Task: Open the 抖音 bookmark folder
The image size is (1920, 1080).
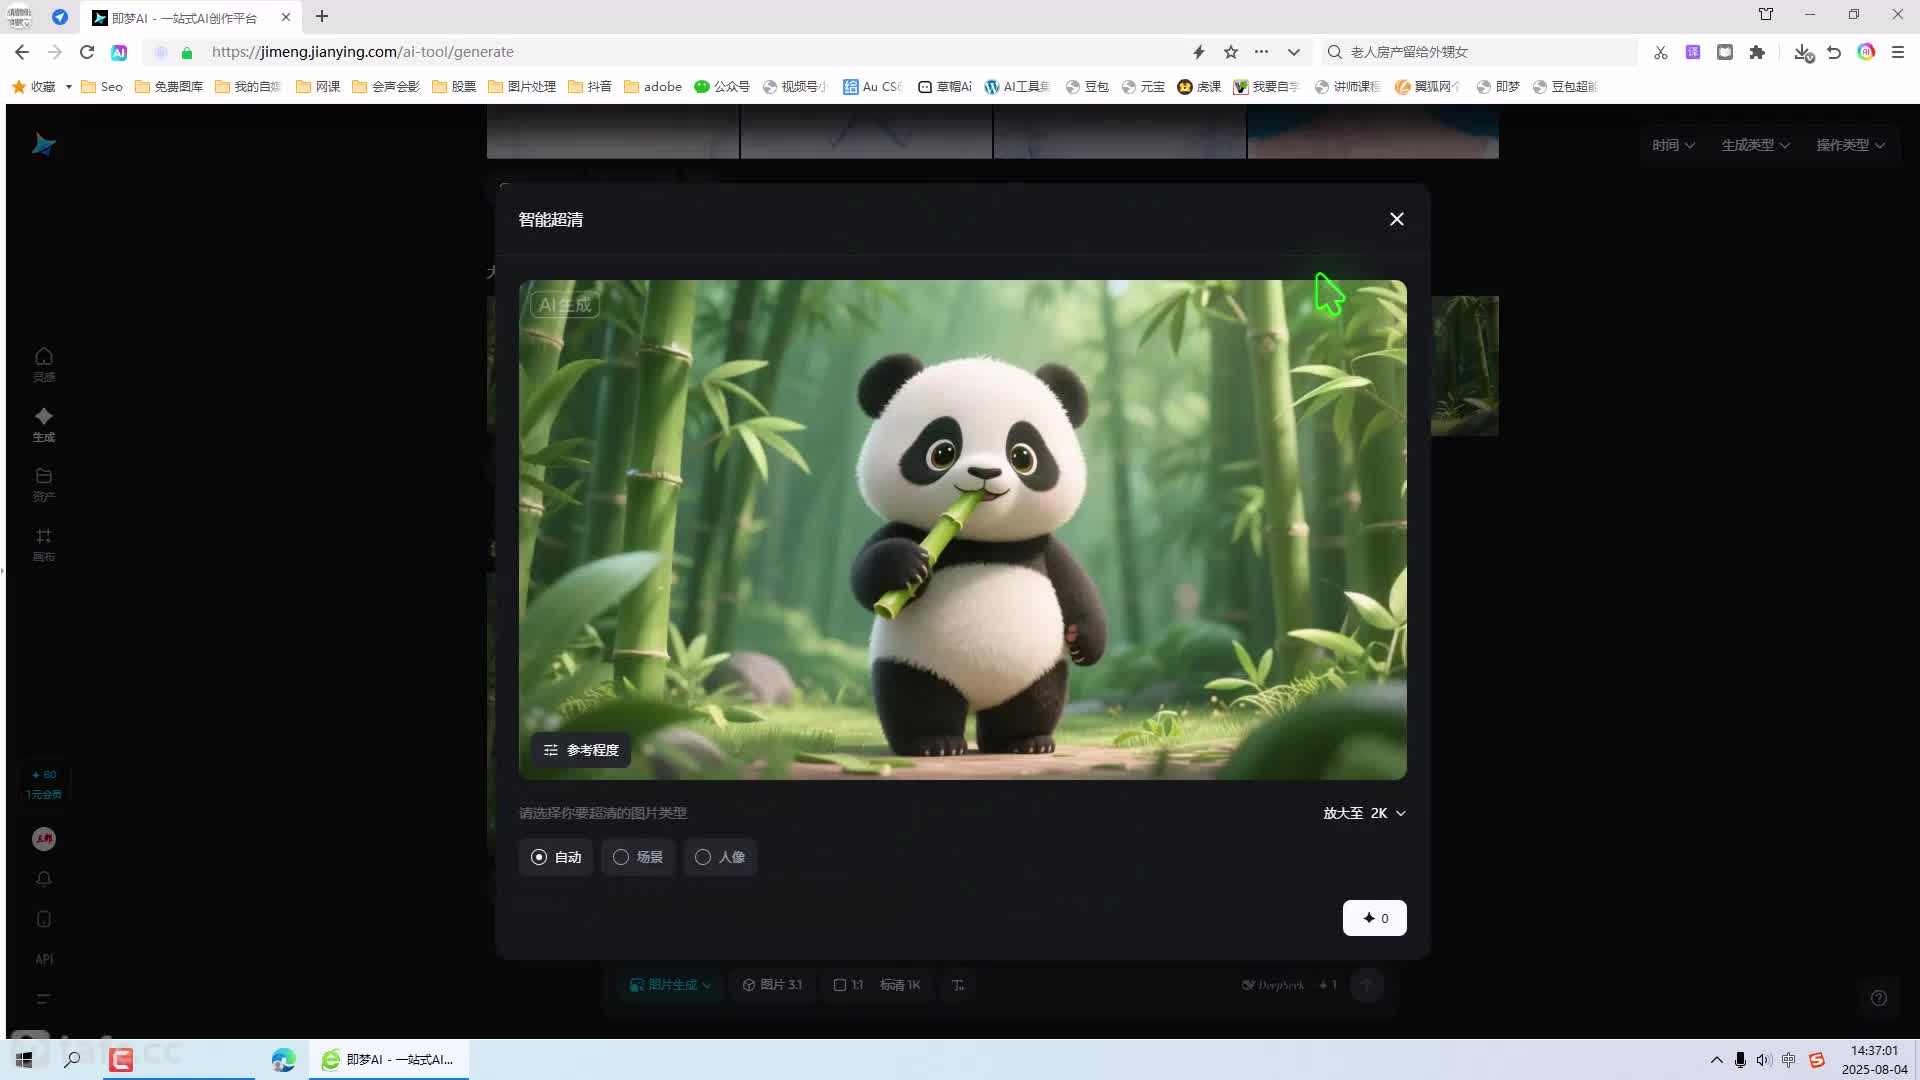Action: coord(590,87)
